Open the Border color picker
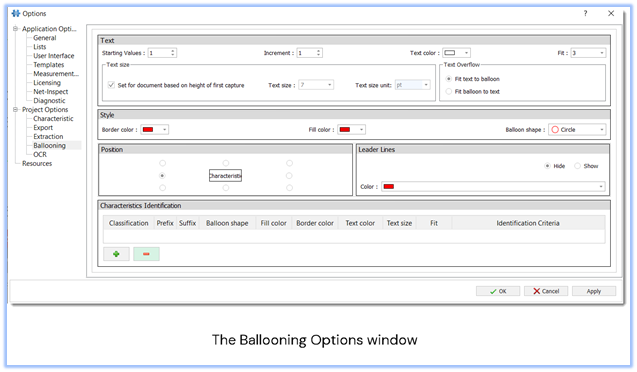The width and height of the screenshot is (637, 372). coord(155,130)
